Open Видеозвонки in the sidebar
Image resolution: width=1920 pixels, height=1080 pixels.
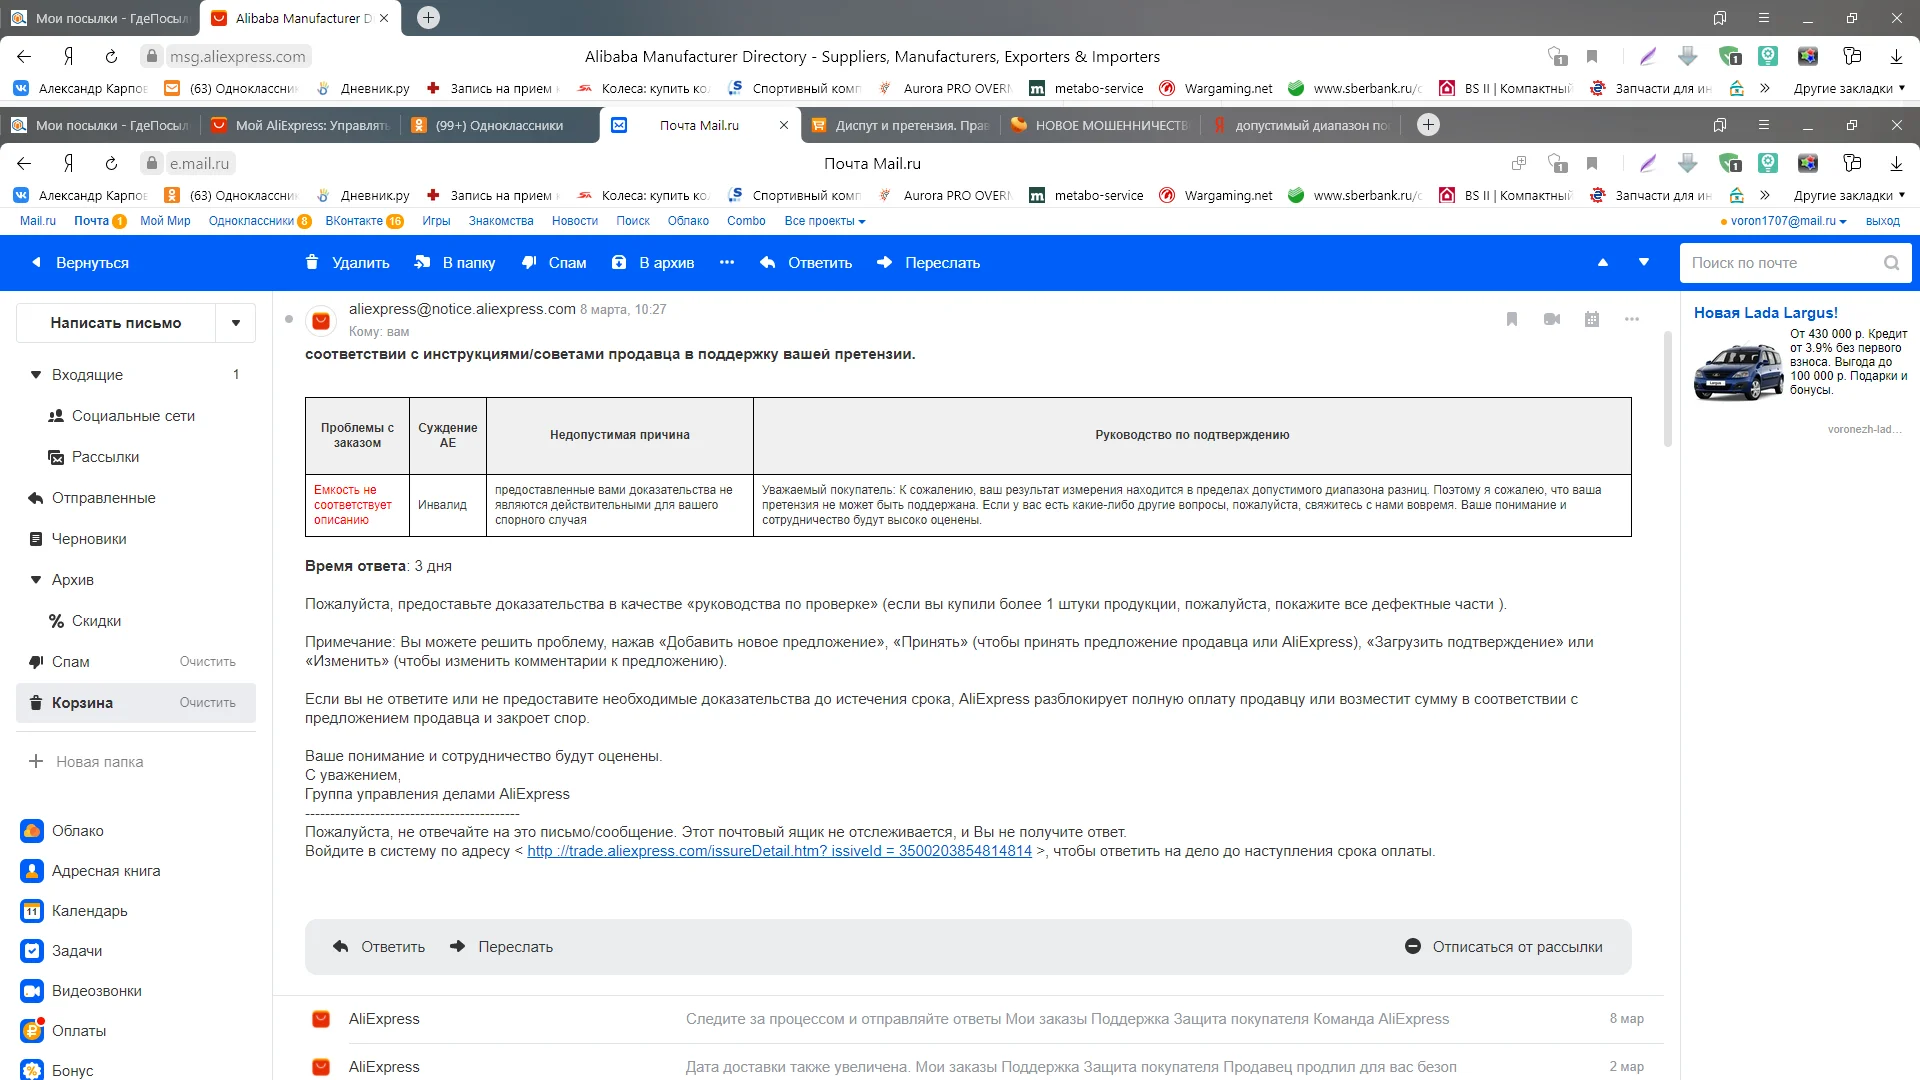coord(96,991)
